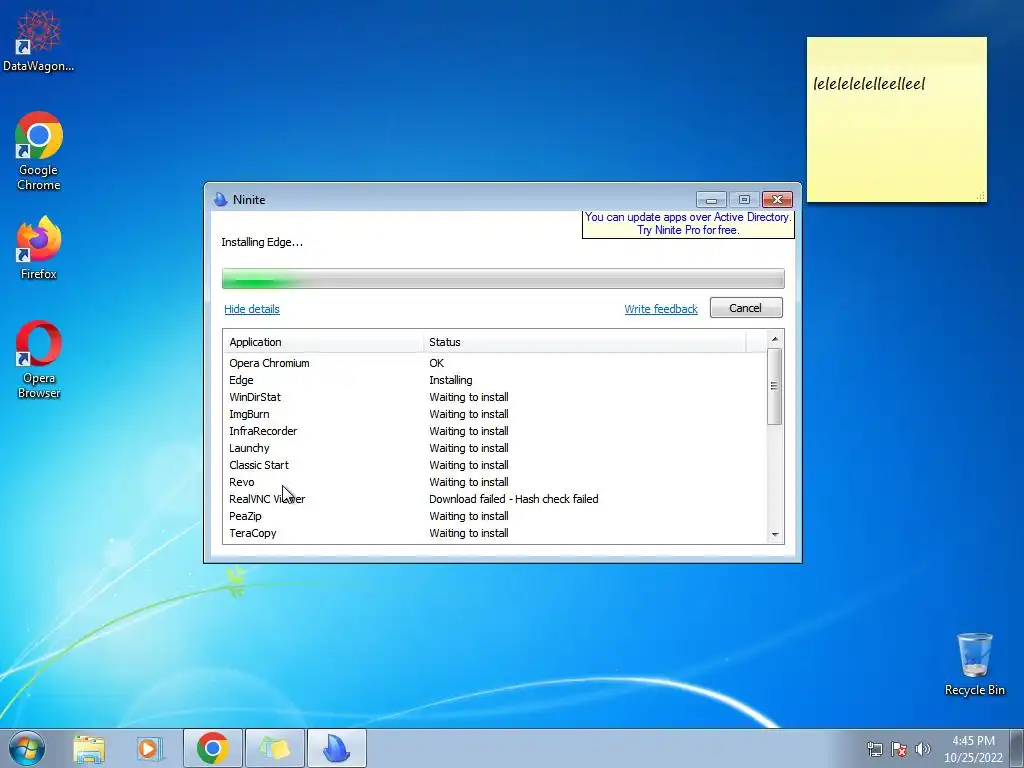Viewport: 1024px width, 768px height.
Task: Click the Ninite title bar icon
Action: (221, 199)
